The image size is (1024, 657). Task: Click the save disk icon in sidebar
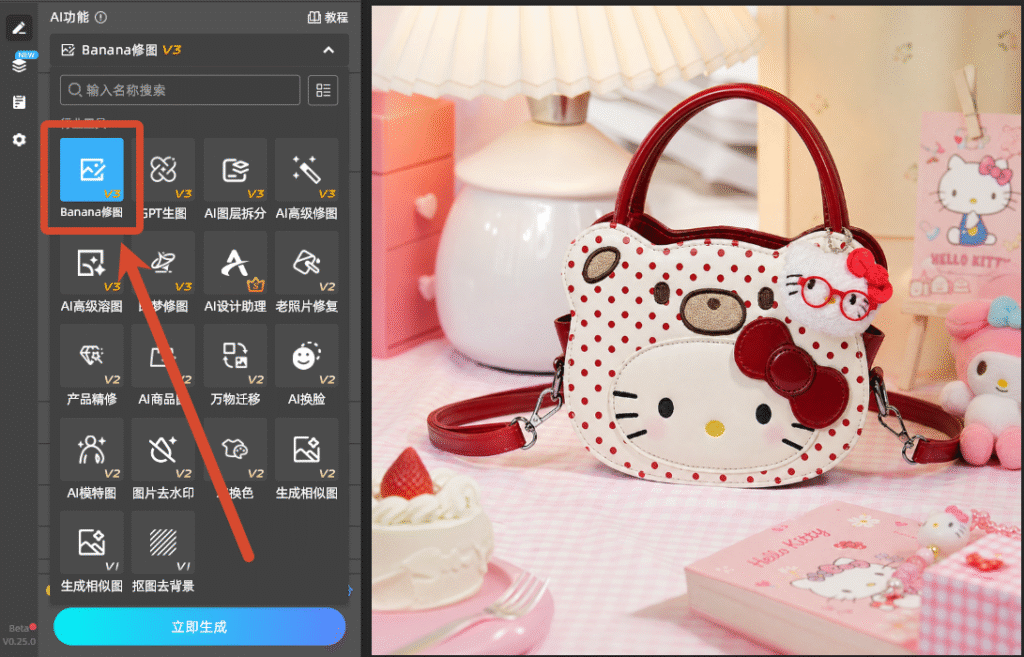(19, 102)
